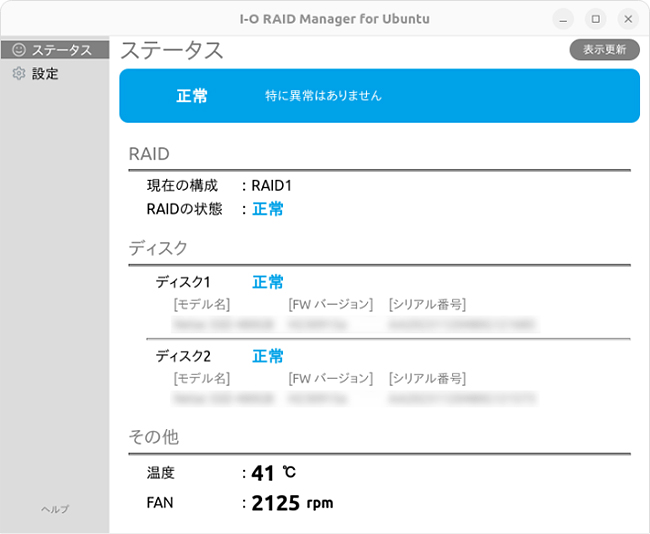Viewport: 650px width, 534px height.
Task: Click the 2125 rpm FAN reading
Action: [x=291, y=503]
